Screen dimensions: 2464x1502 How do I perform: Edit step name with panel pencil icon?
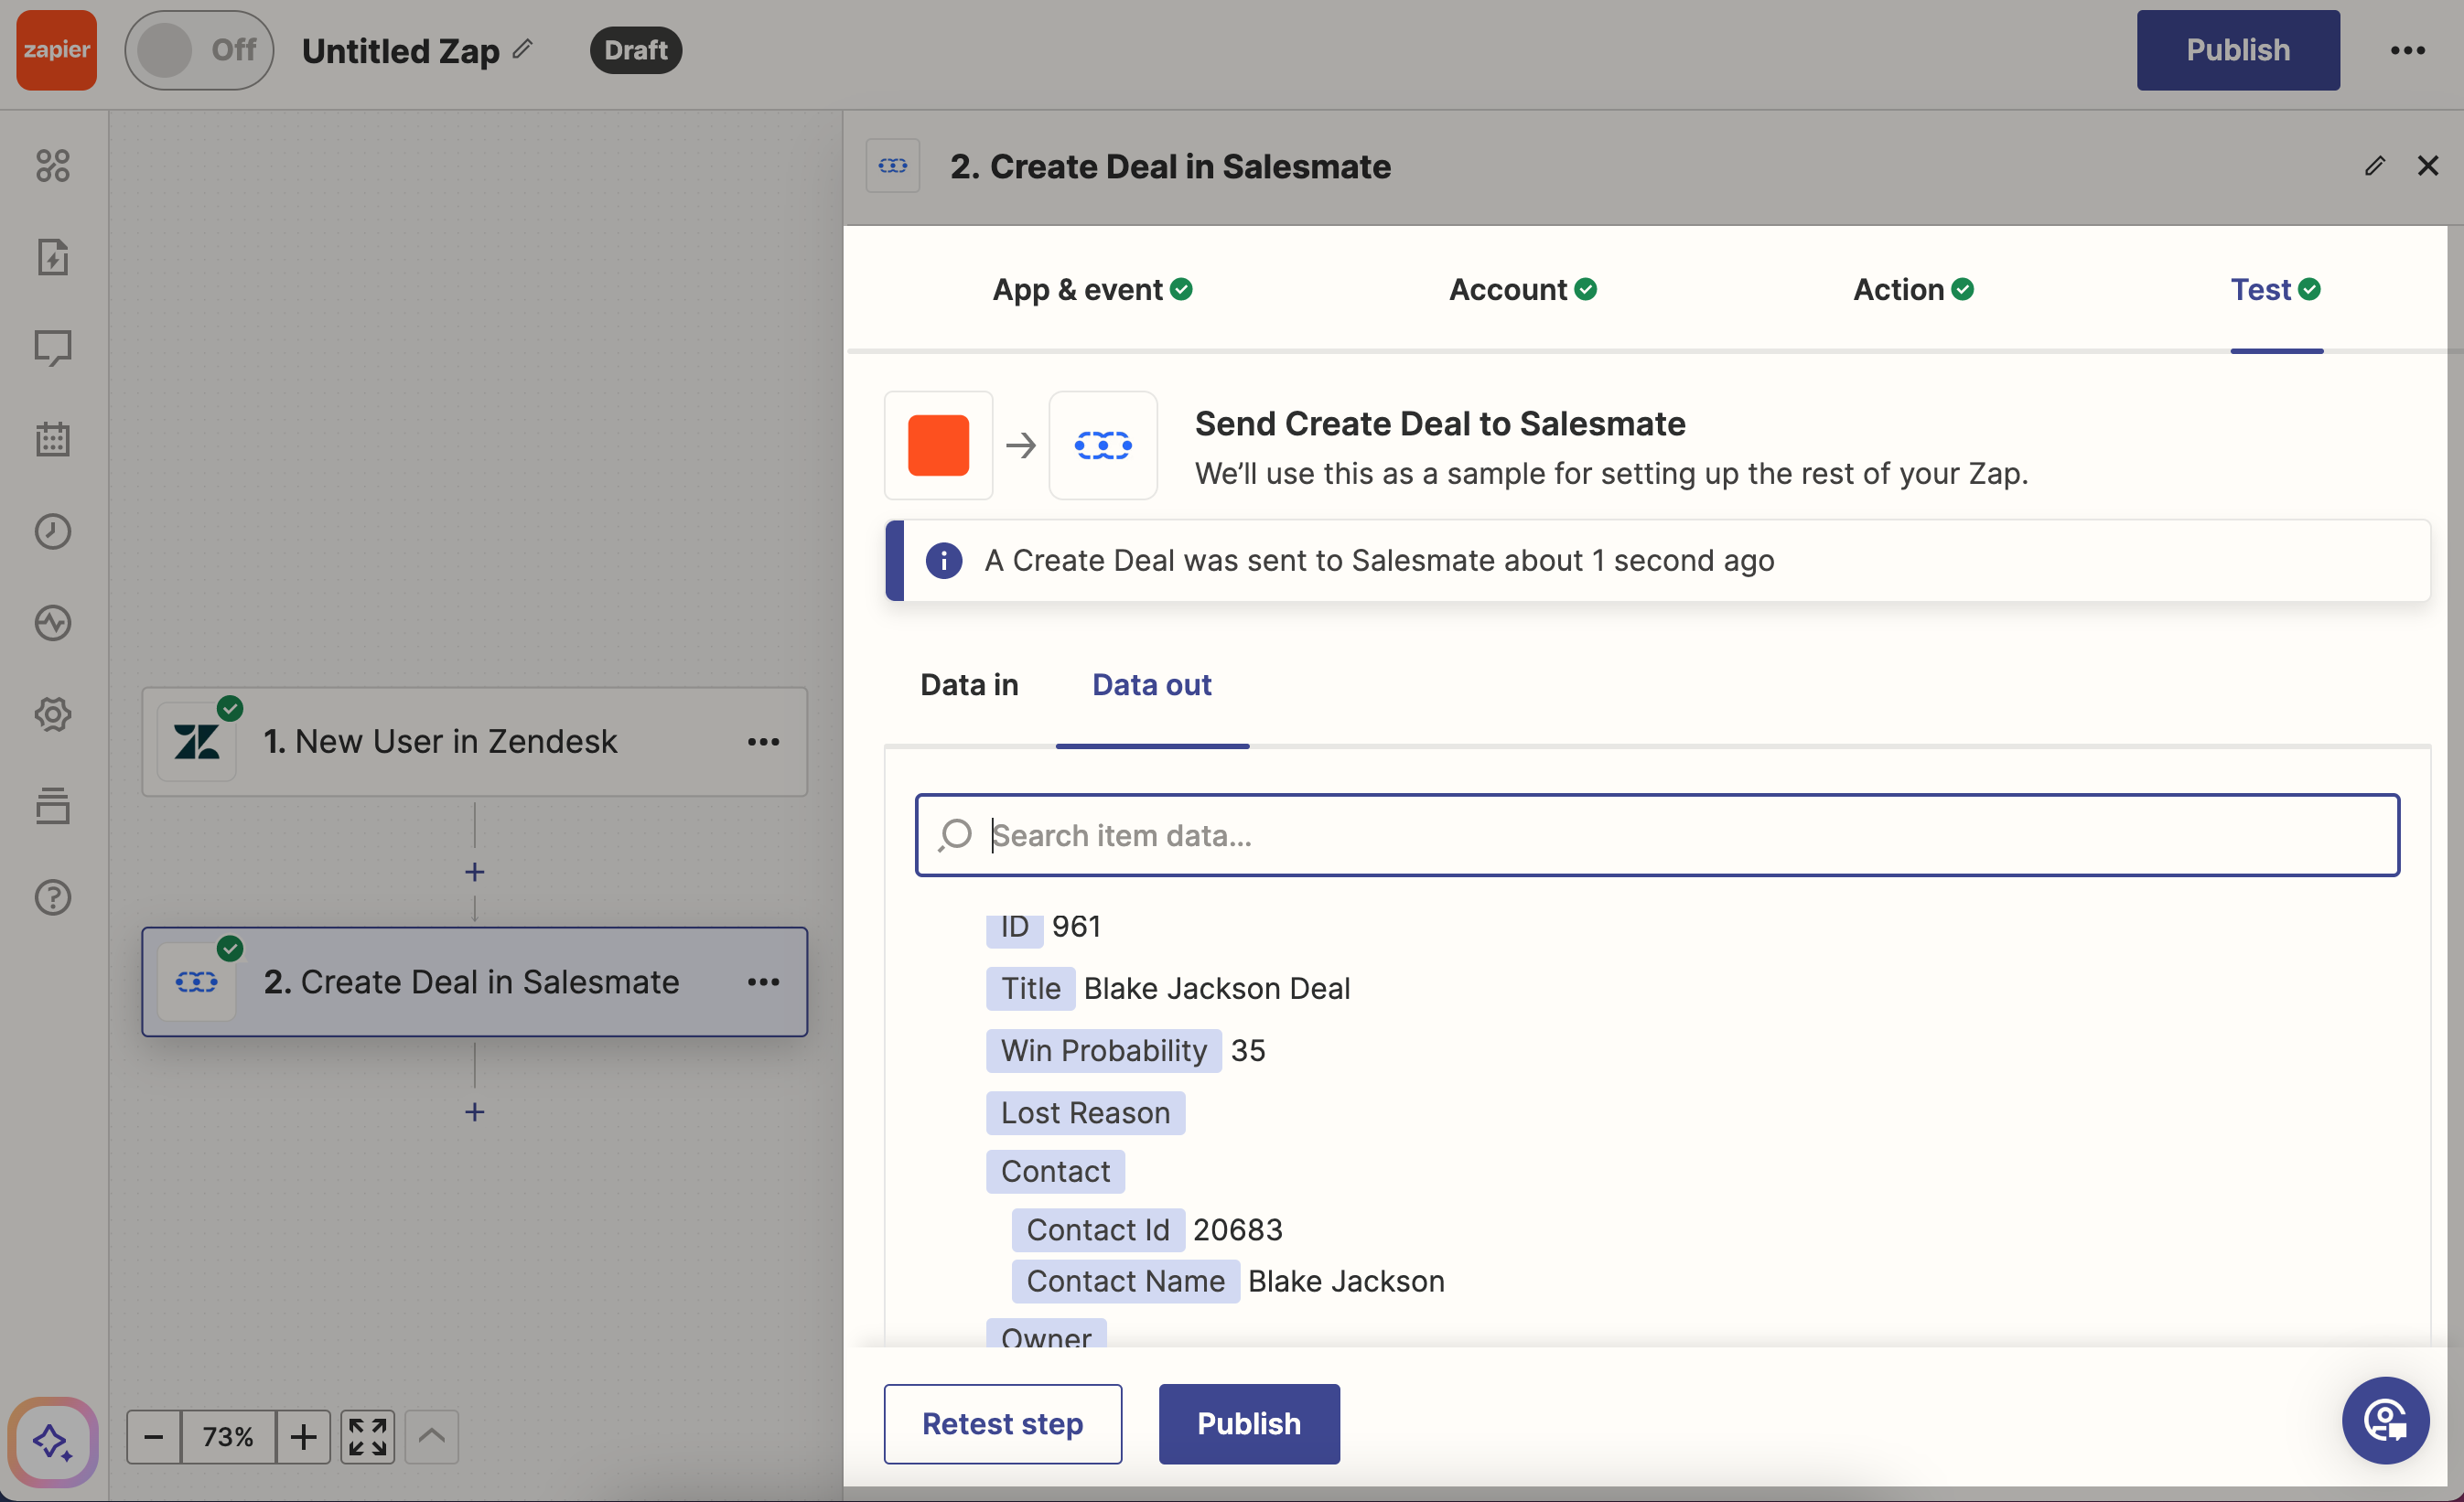pos(2375,166)
